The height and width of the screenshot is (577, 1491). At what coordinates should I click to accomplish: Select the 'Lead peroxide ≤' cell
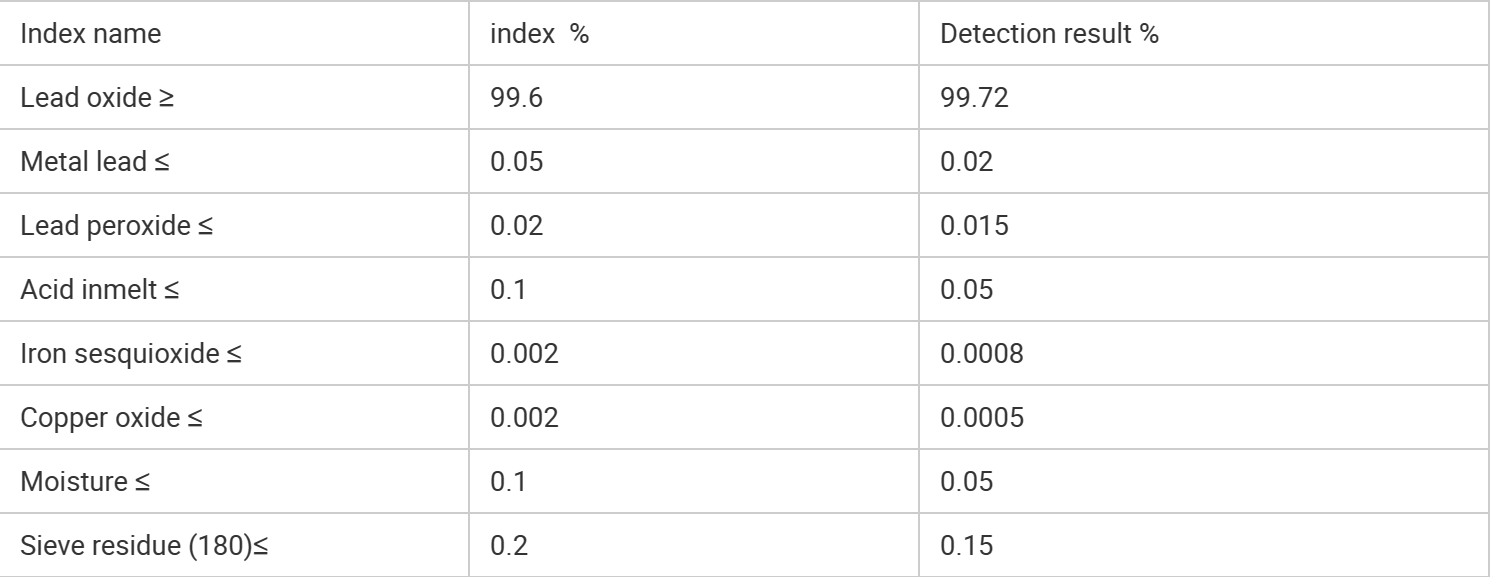pos(117,226)
